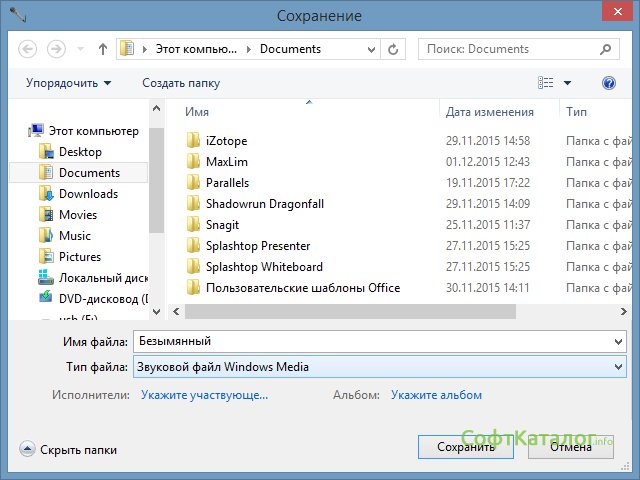Image resolution: width=640 pixels, height=480 pixels.
Task: Open the Упорядочить menu
Action: coord(68,83)
